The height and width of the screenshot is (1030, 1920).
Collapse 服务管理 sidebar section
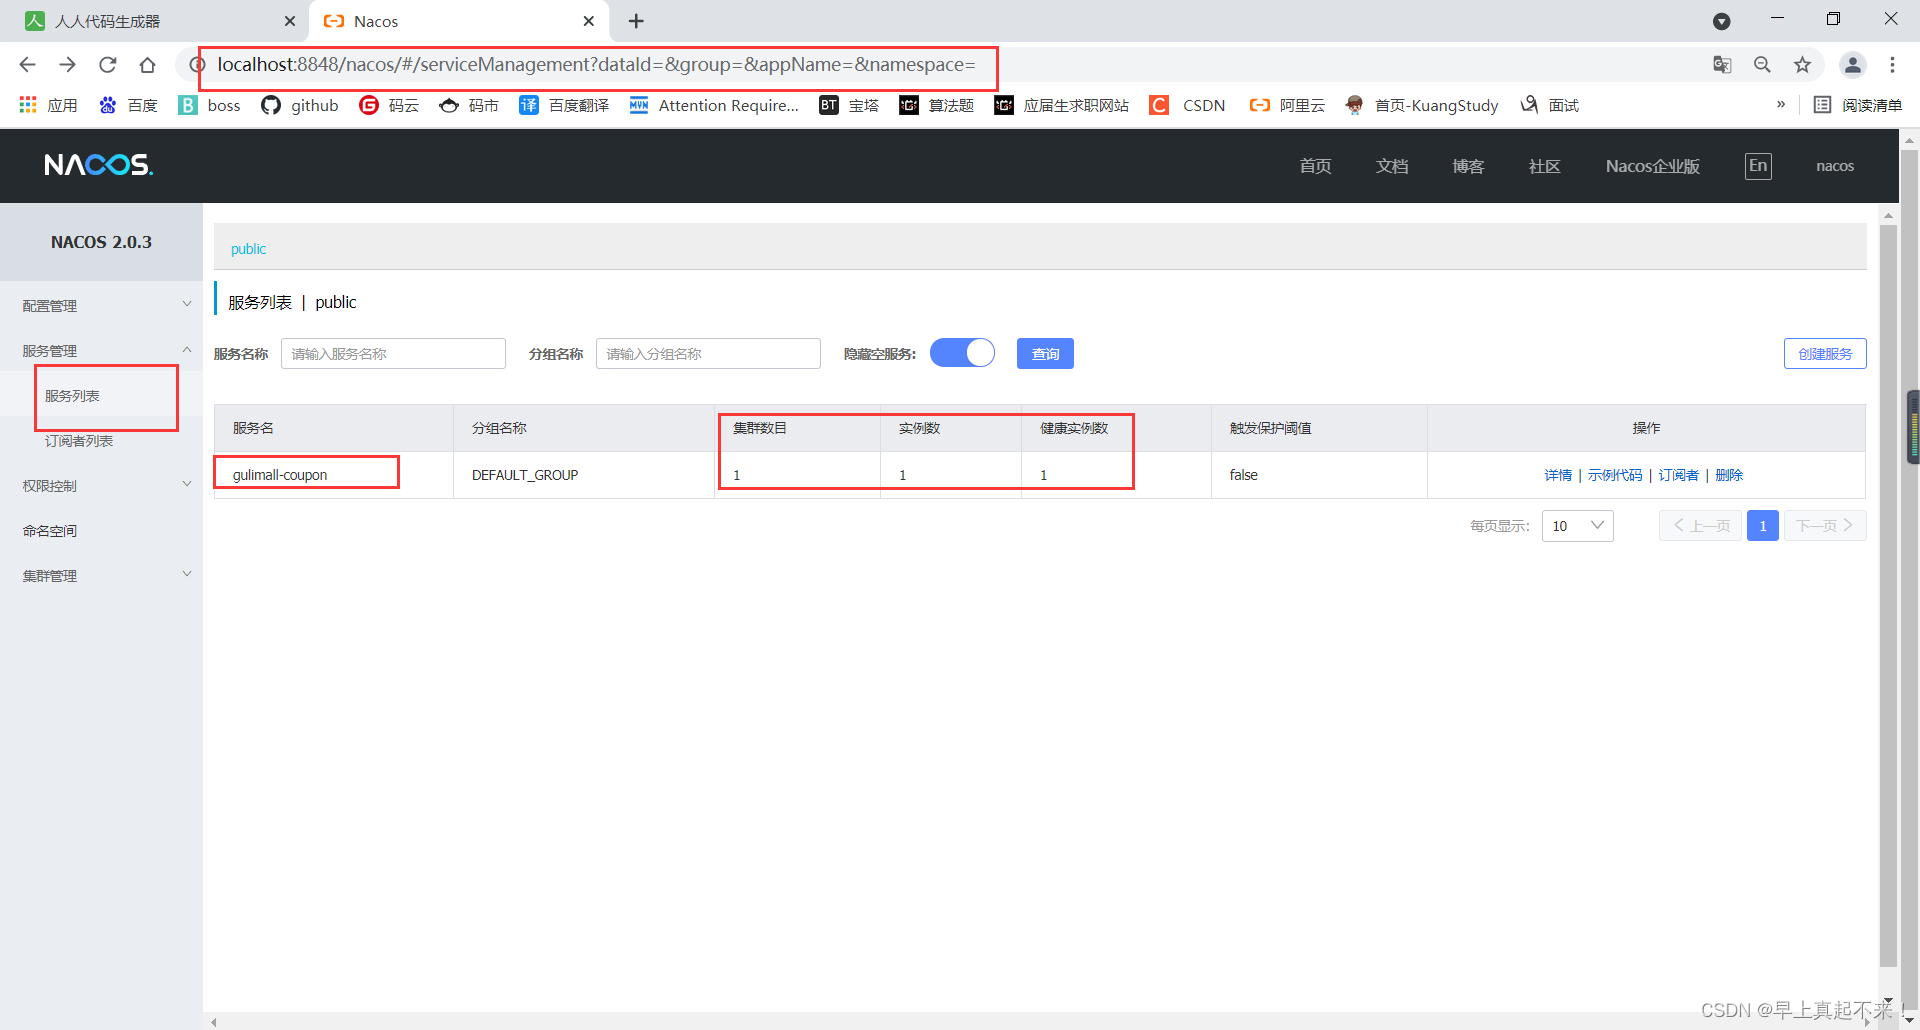point(101,351)
